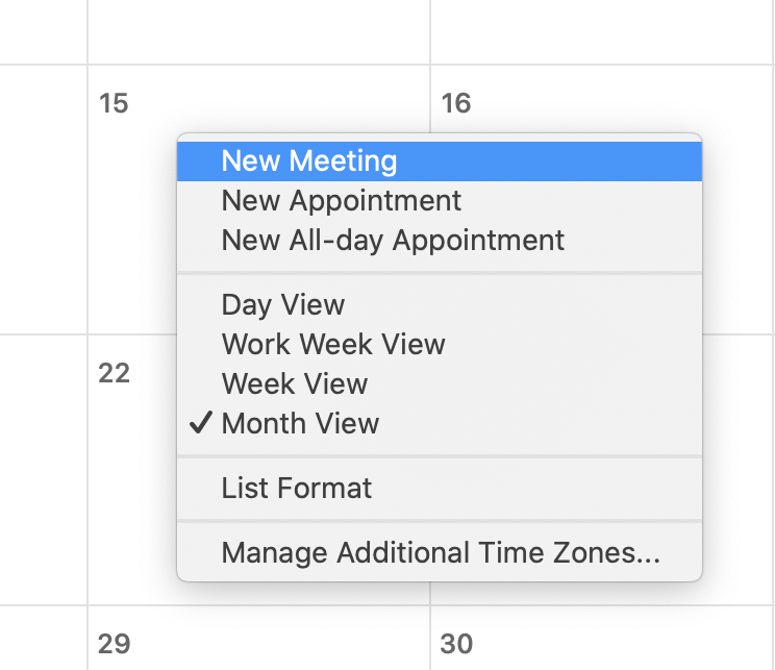
Task: Click the partial cell left of day 22
Action: 42,470
